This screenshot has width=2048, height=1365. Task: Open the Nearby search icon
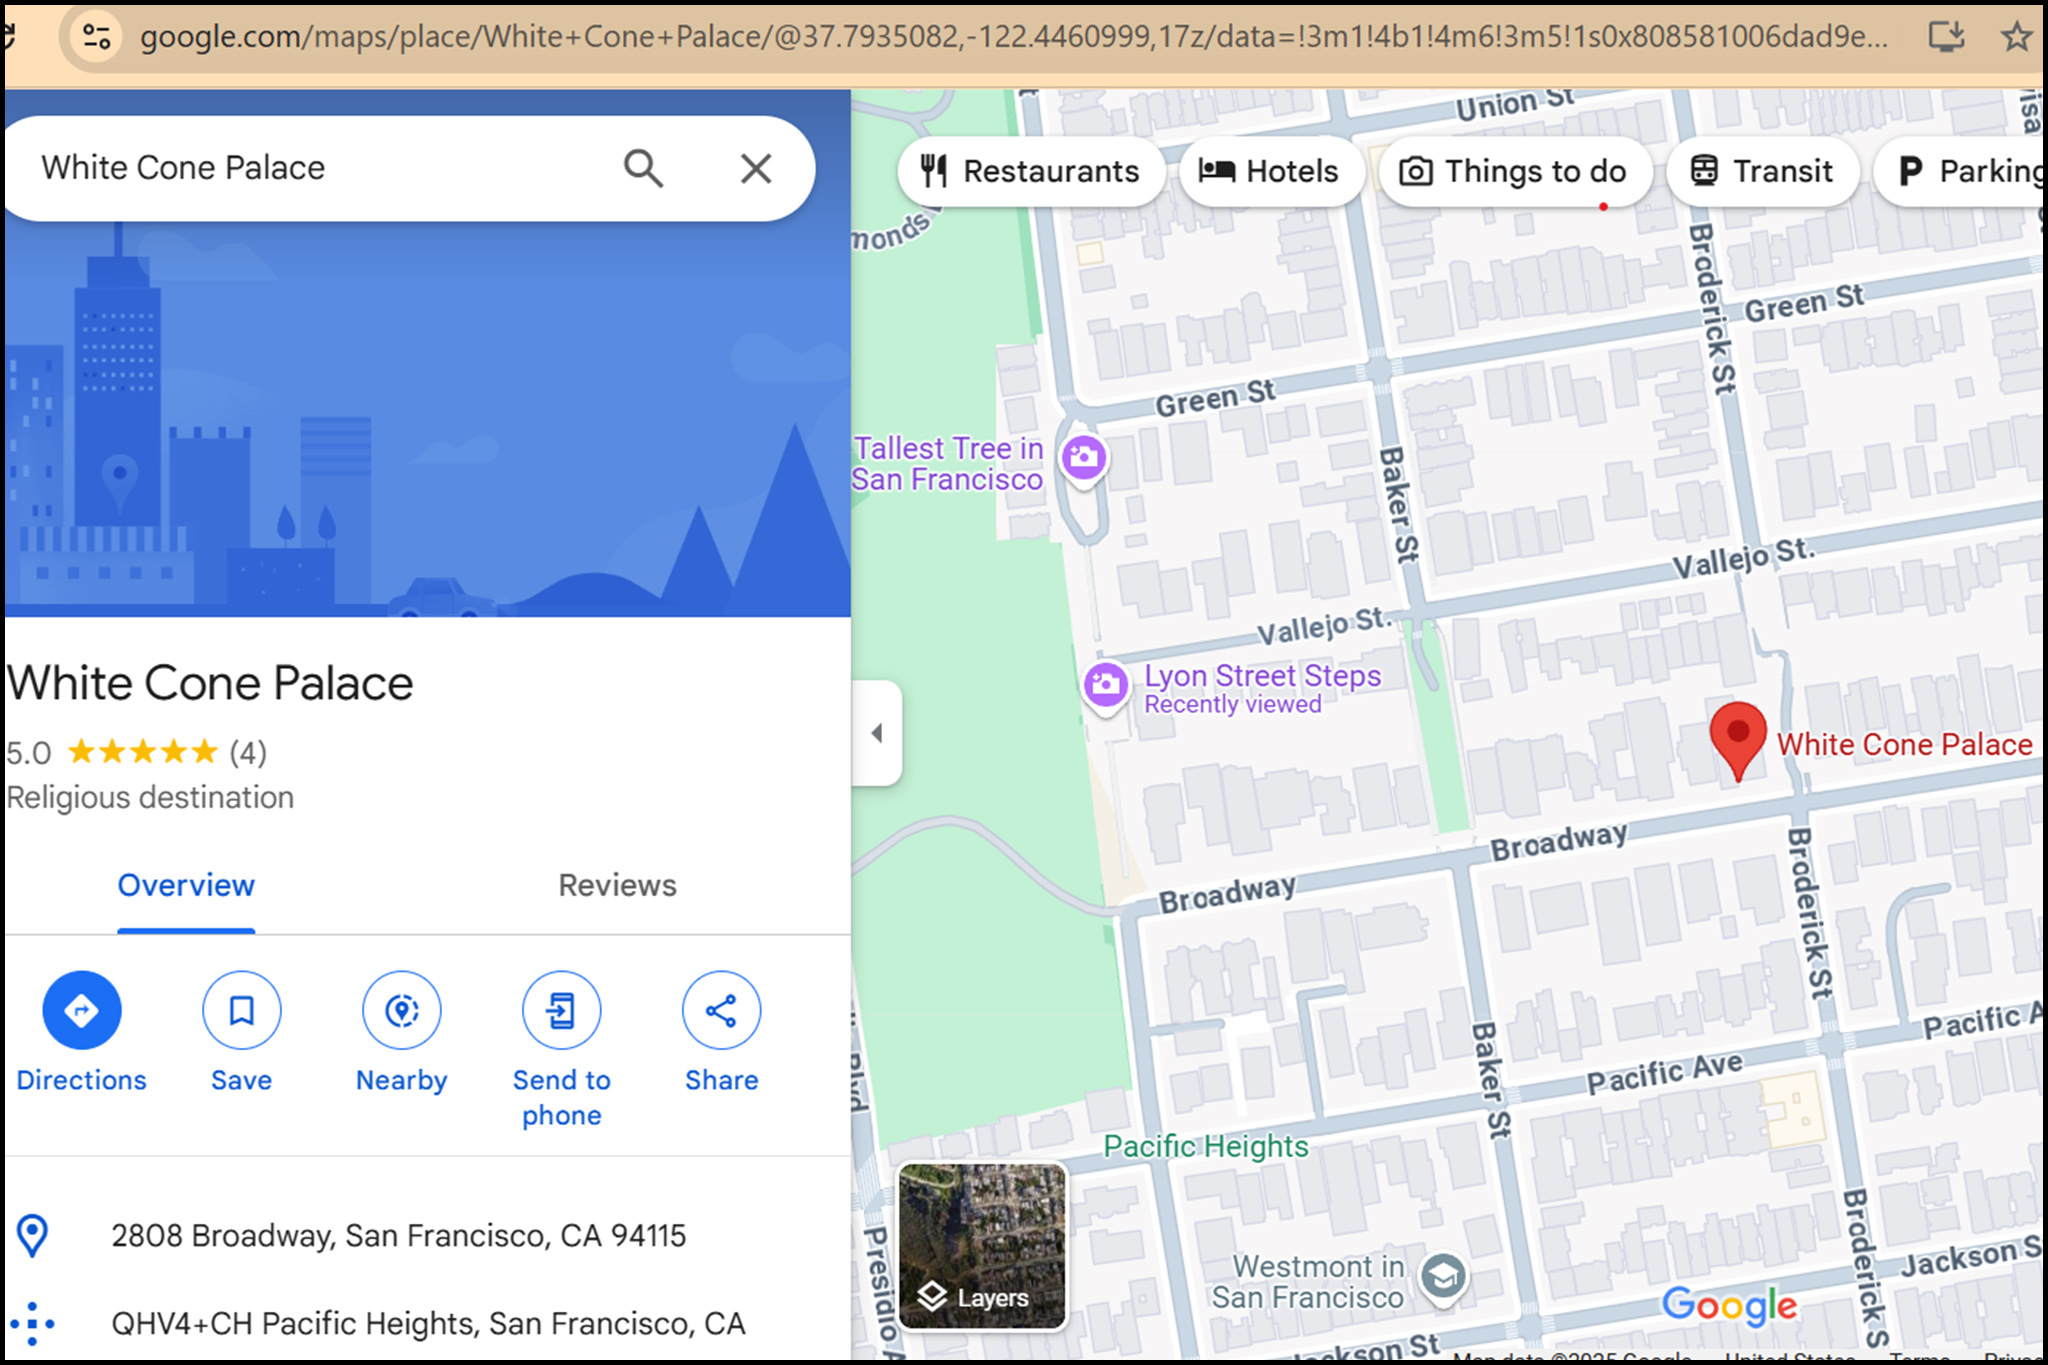pos(401,1010)
